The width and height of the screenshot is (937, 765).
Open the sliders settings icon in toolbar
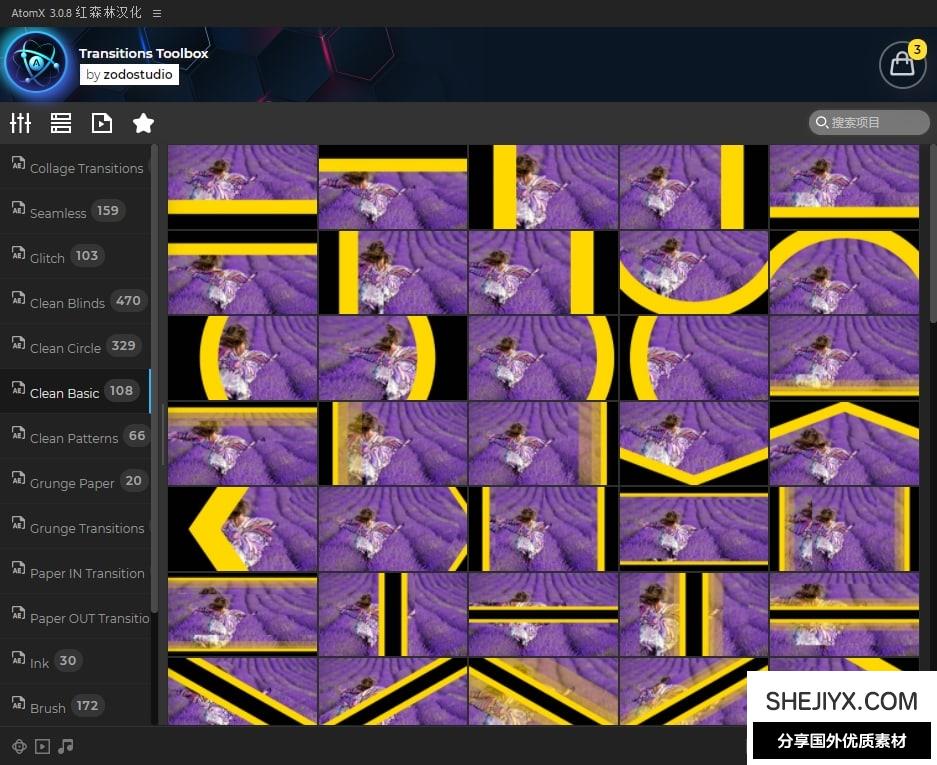(20, 123)
